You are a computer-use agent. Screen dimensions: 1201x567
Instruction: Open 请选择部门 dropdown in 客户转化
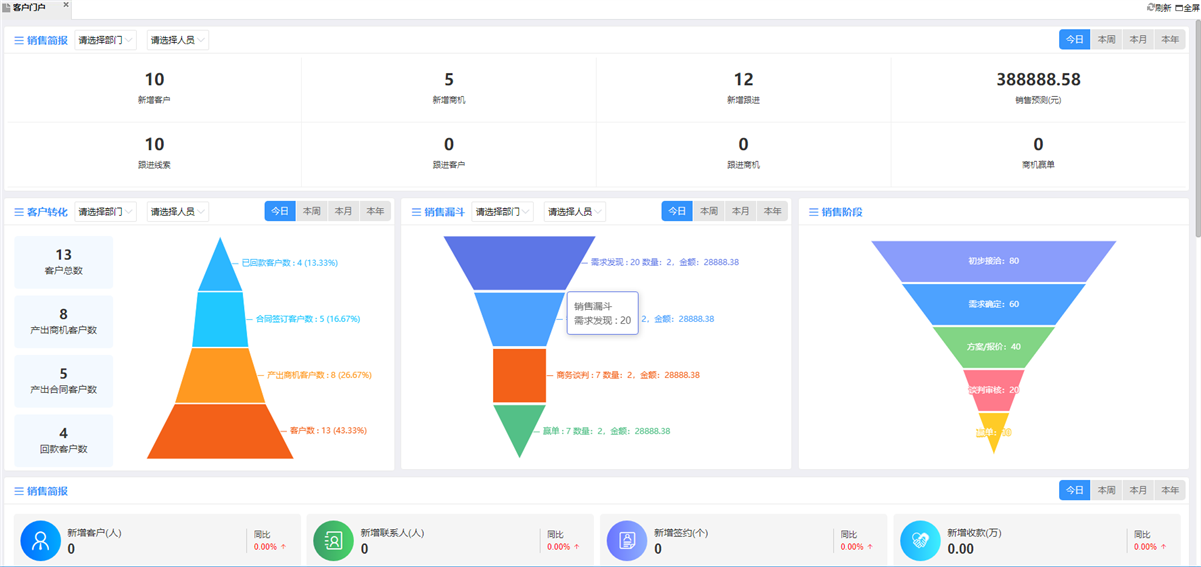(105, 212)
